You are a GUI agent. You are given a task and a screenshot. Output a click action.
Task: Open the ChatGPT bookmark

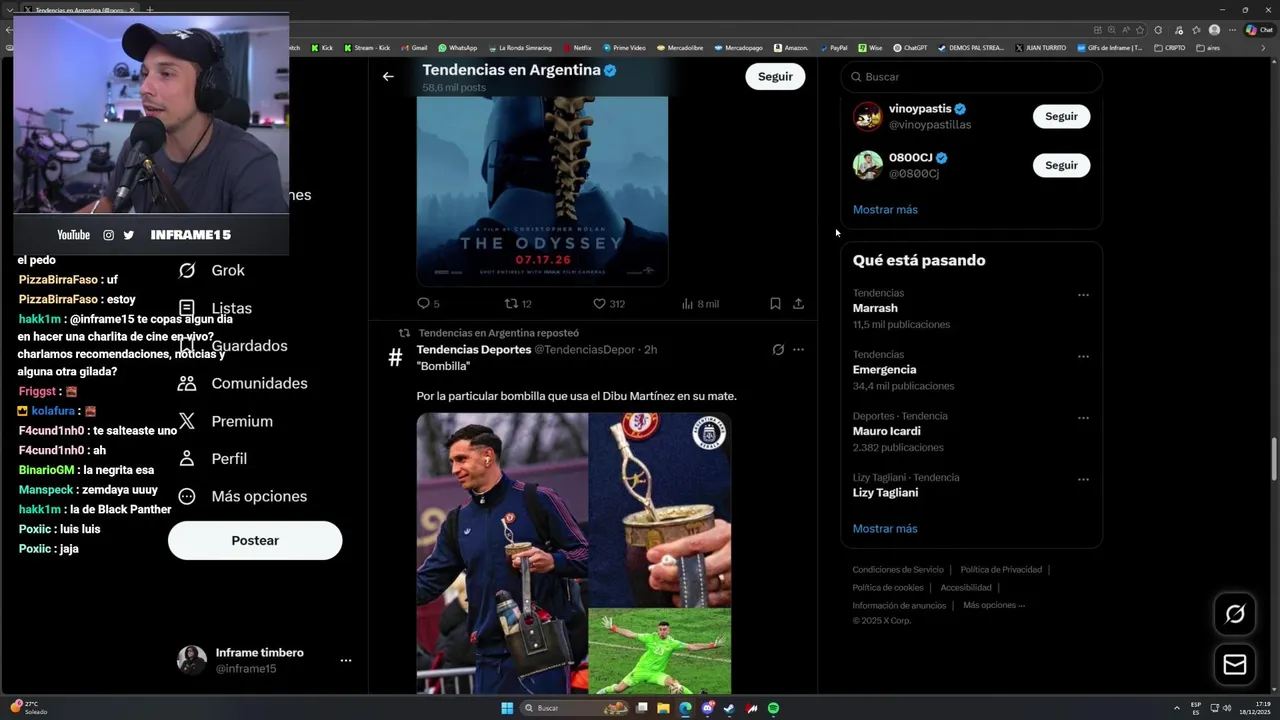coord(910,47)
